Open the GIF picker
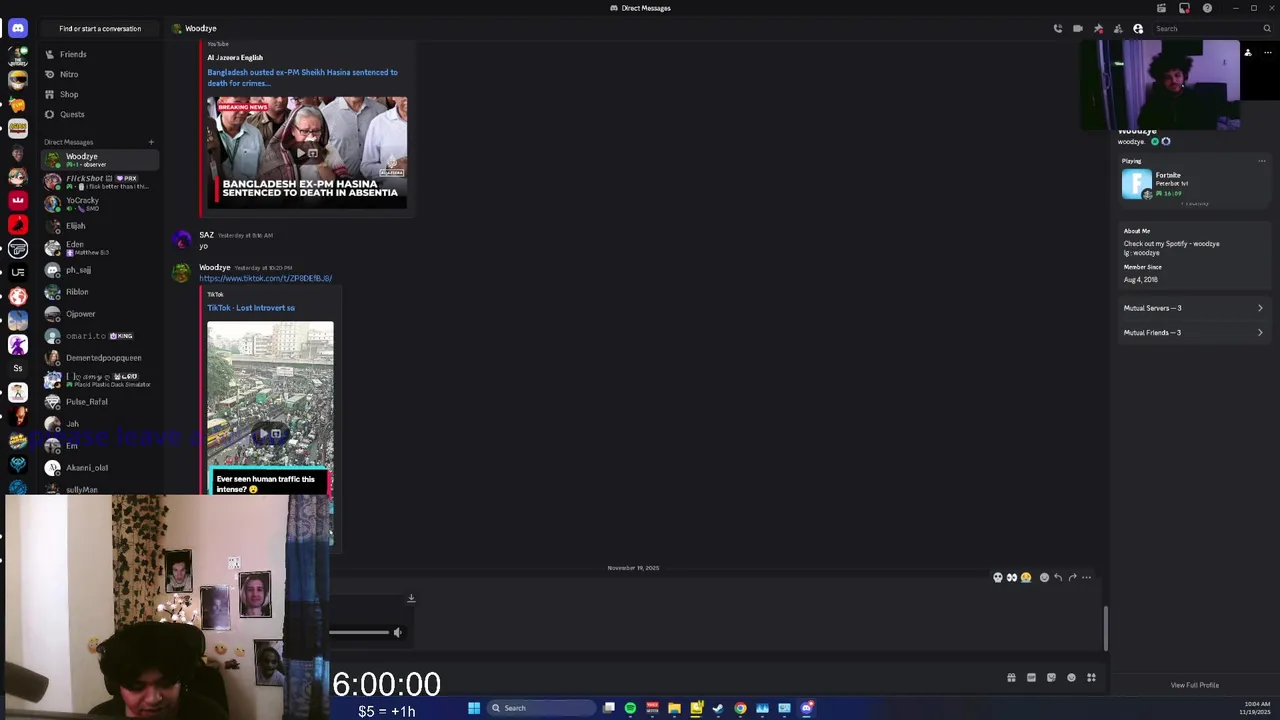 point(1031,677)
